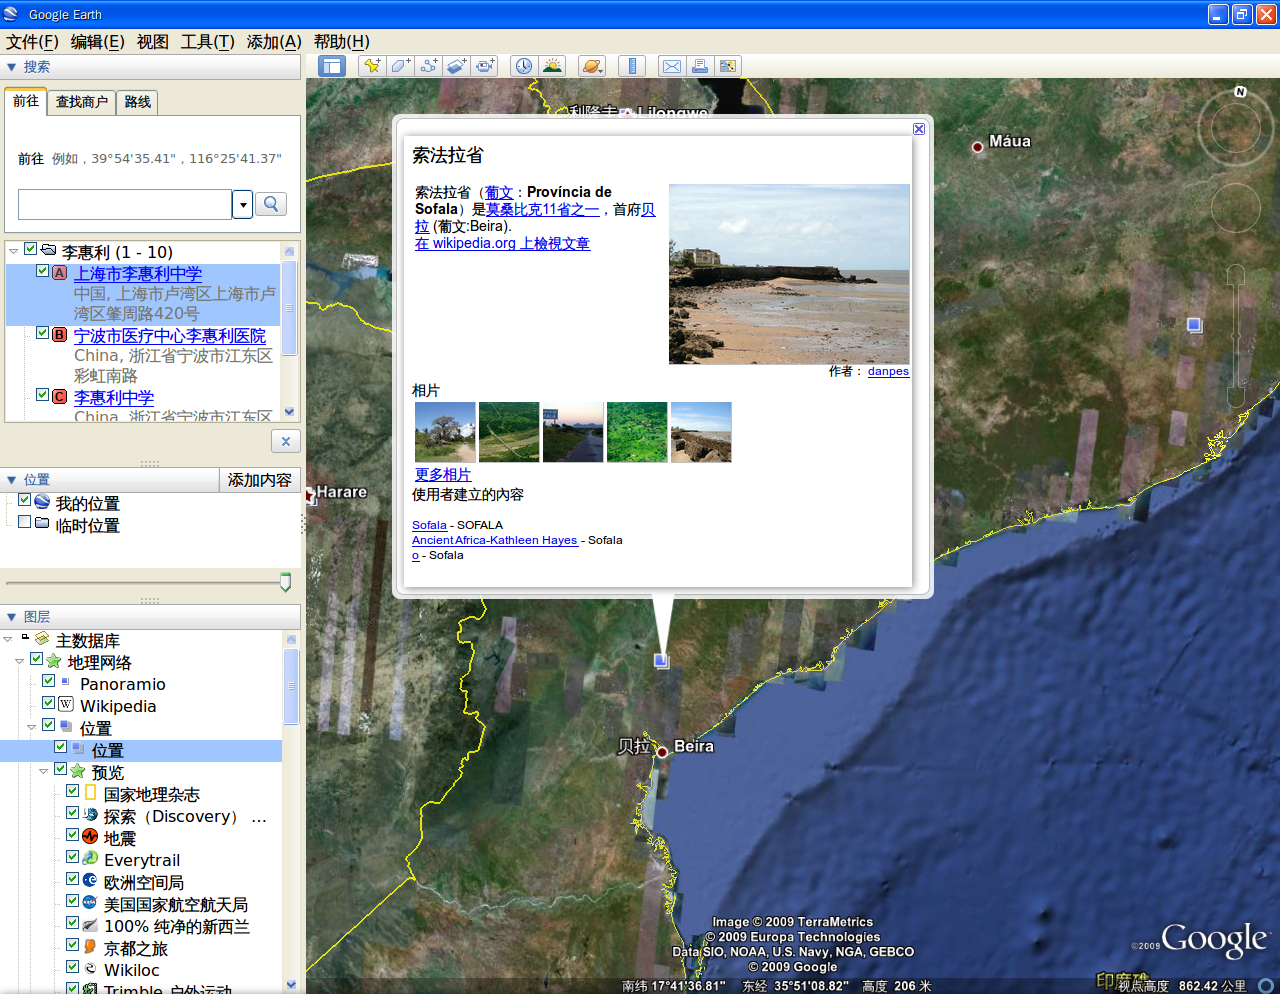Toggle the Everytrail layer checkbox
Viewport: 1280px width, 994px height.
click(73, 857)
